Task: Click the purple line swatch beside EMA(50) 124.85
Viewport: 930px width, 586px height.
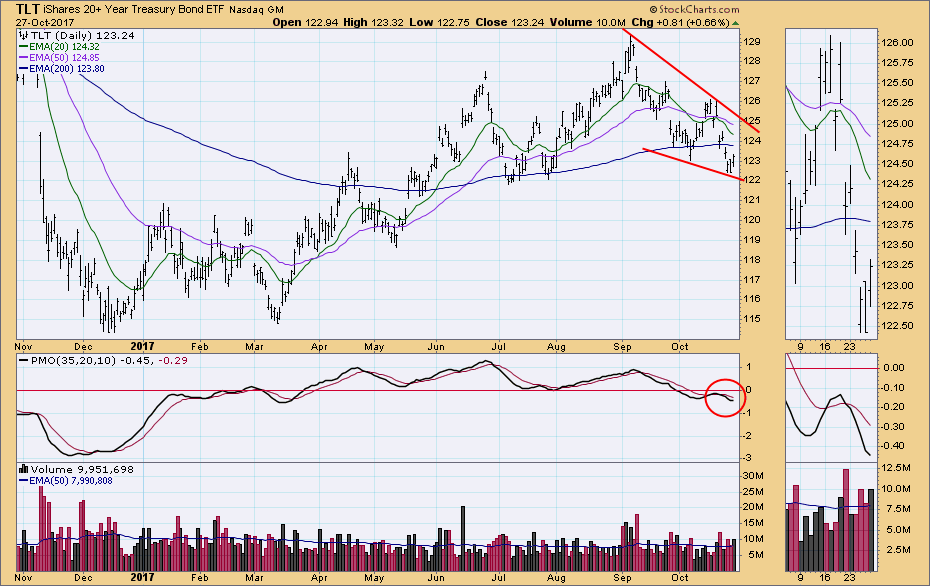Action: point(24,58)
